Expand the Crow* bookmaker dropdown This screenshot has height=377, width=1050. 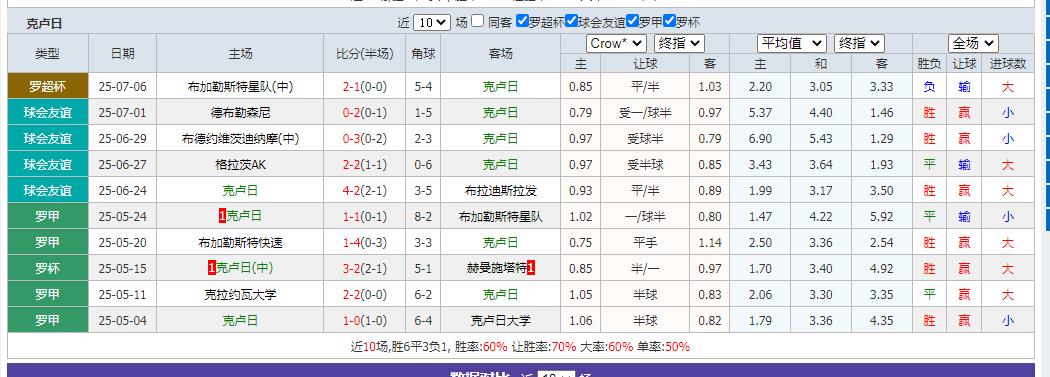(616, 44)
